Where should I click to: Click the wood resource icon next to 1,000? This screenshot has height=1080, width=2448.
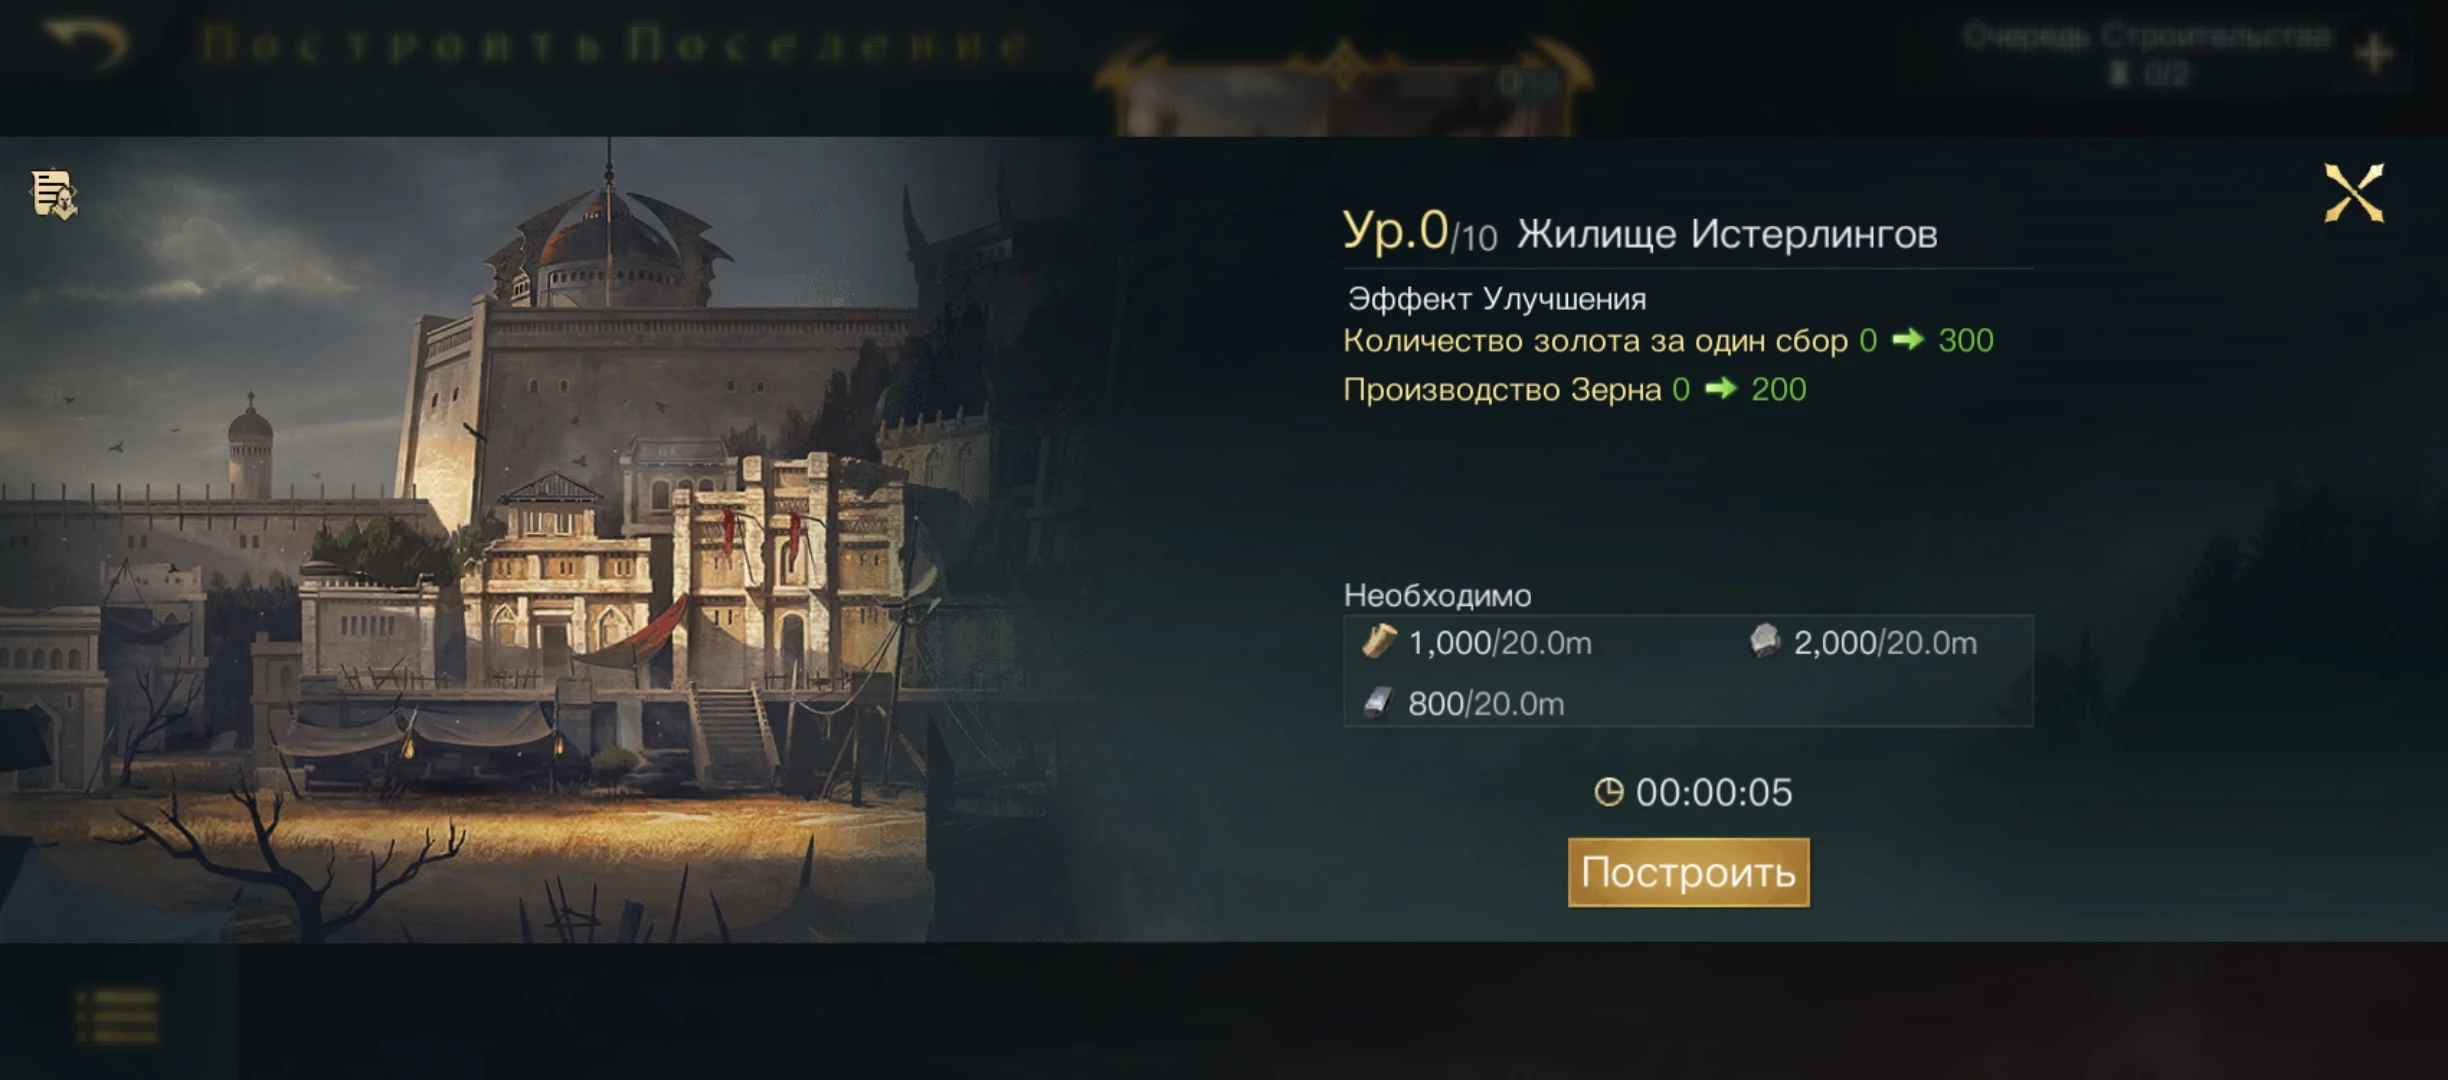coord(1379,641)
